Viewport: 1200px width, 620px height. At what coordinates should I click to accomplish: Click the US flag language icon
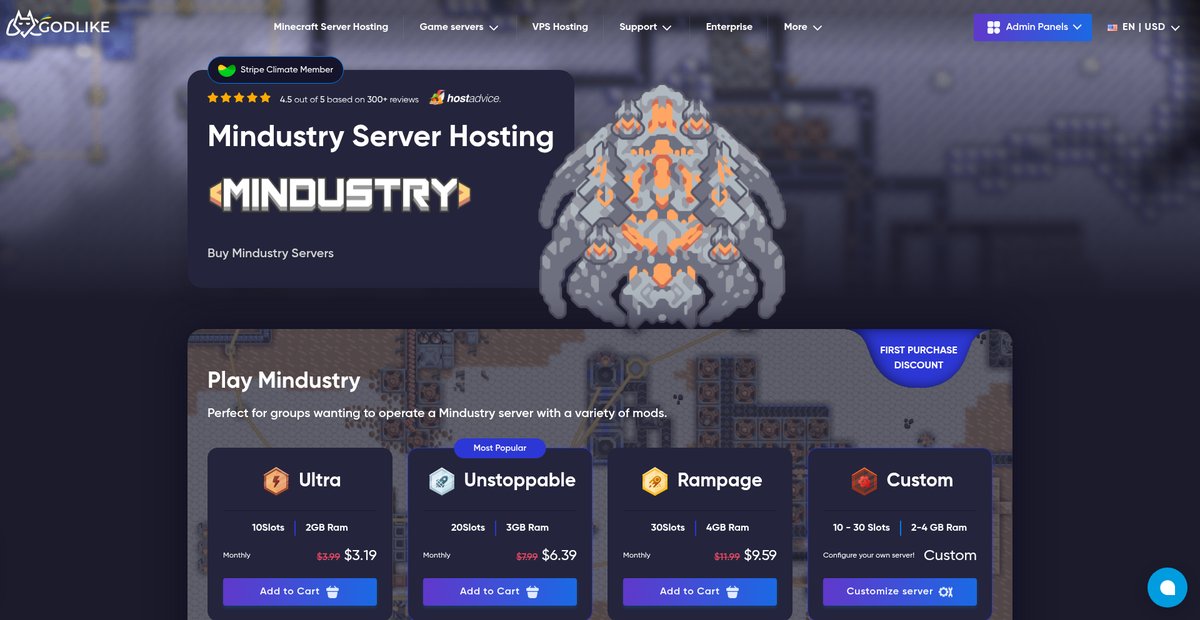(1112, 28)
